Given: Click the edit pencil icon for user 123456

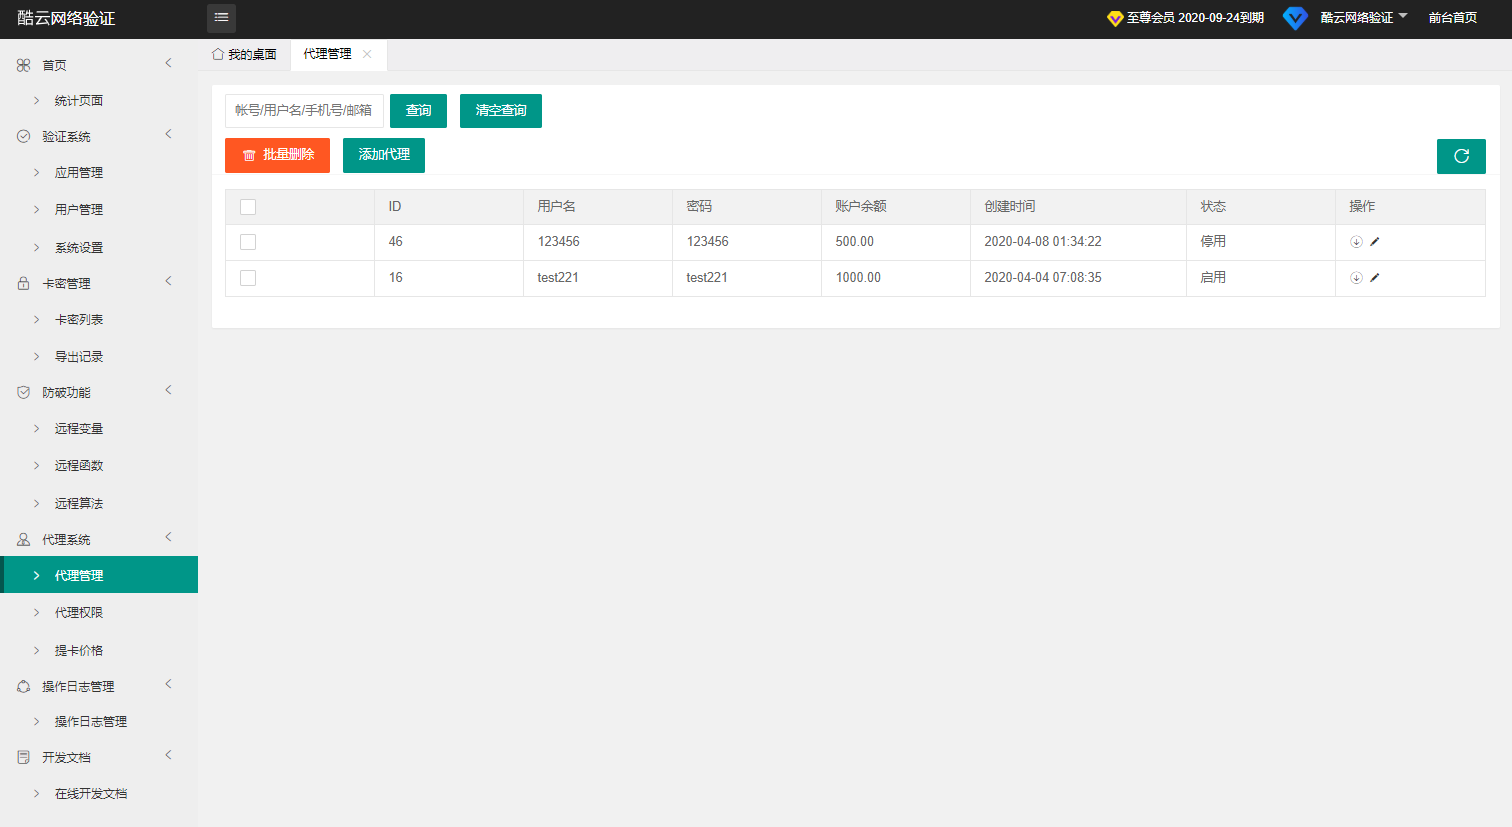Looking at the screenshot, I should click(1374, 242).
